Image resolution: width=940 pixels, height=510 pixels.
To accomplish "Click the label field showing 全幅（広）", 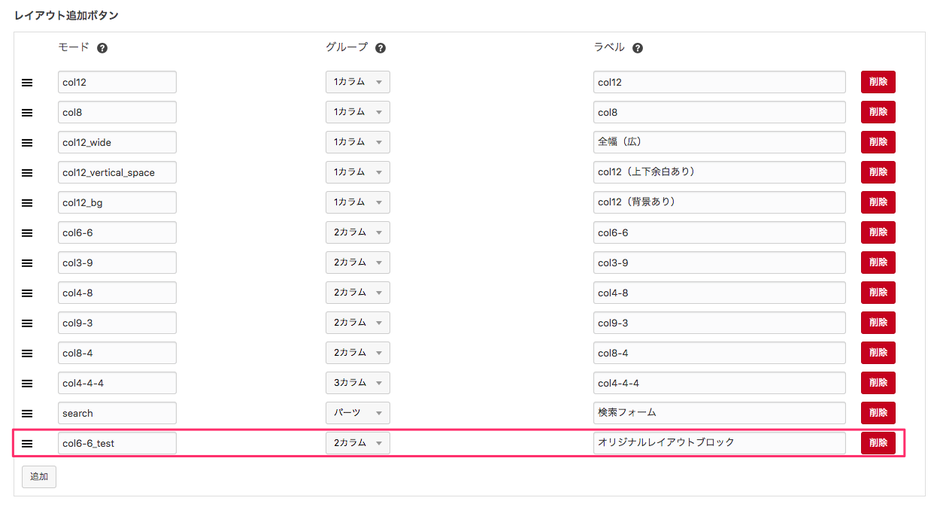I will (719, 142).
